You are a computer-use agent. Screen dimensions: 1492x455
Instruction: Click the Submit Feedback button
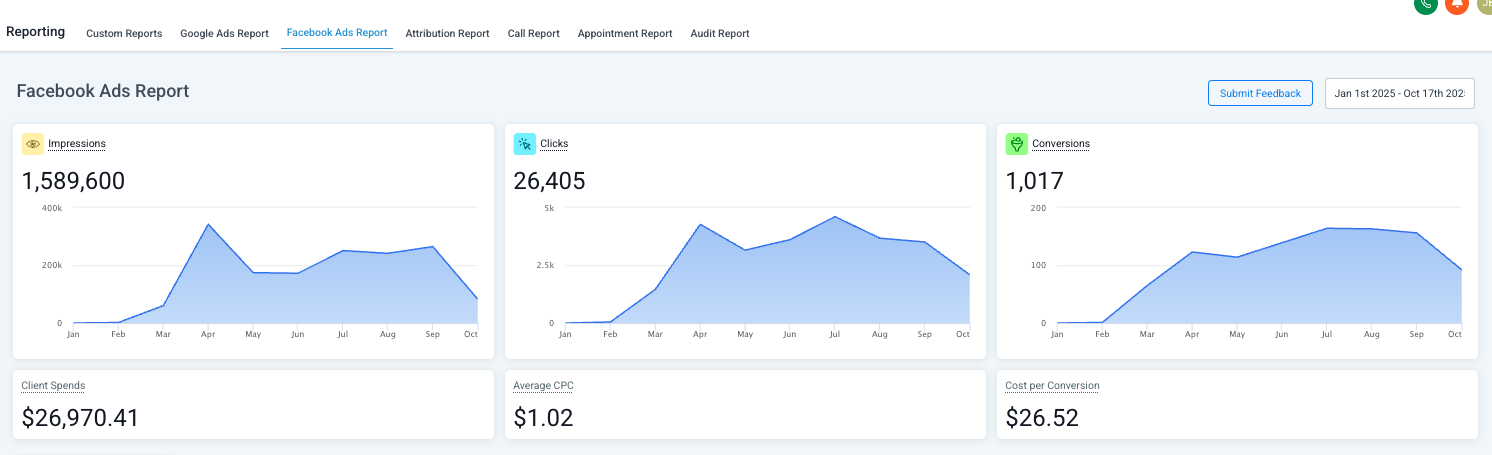click(x=1260, y=93)
